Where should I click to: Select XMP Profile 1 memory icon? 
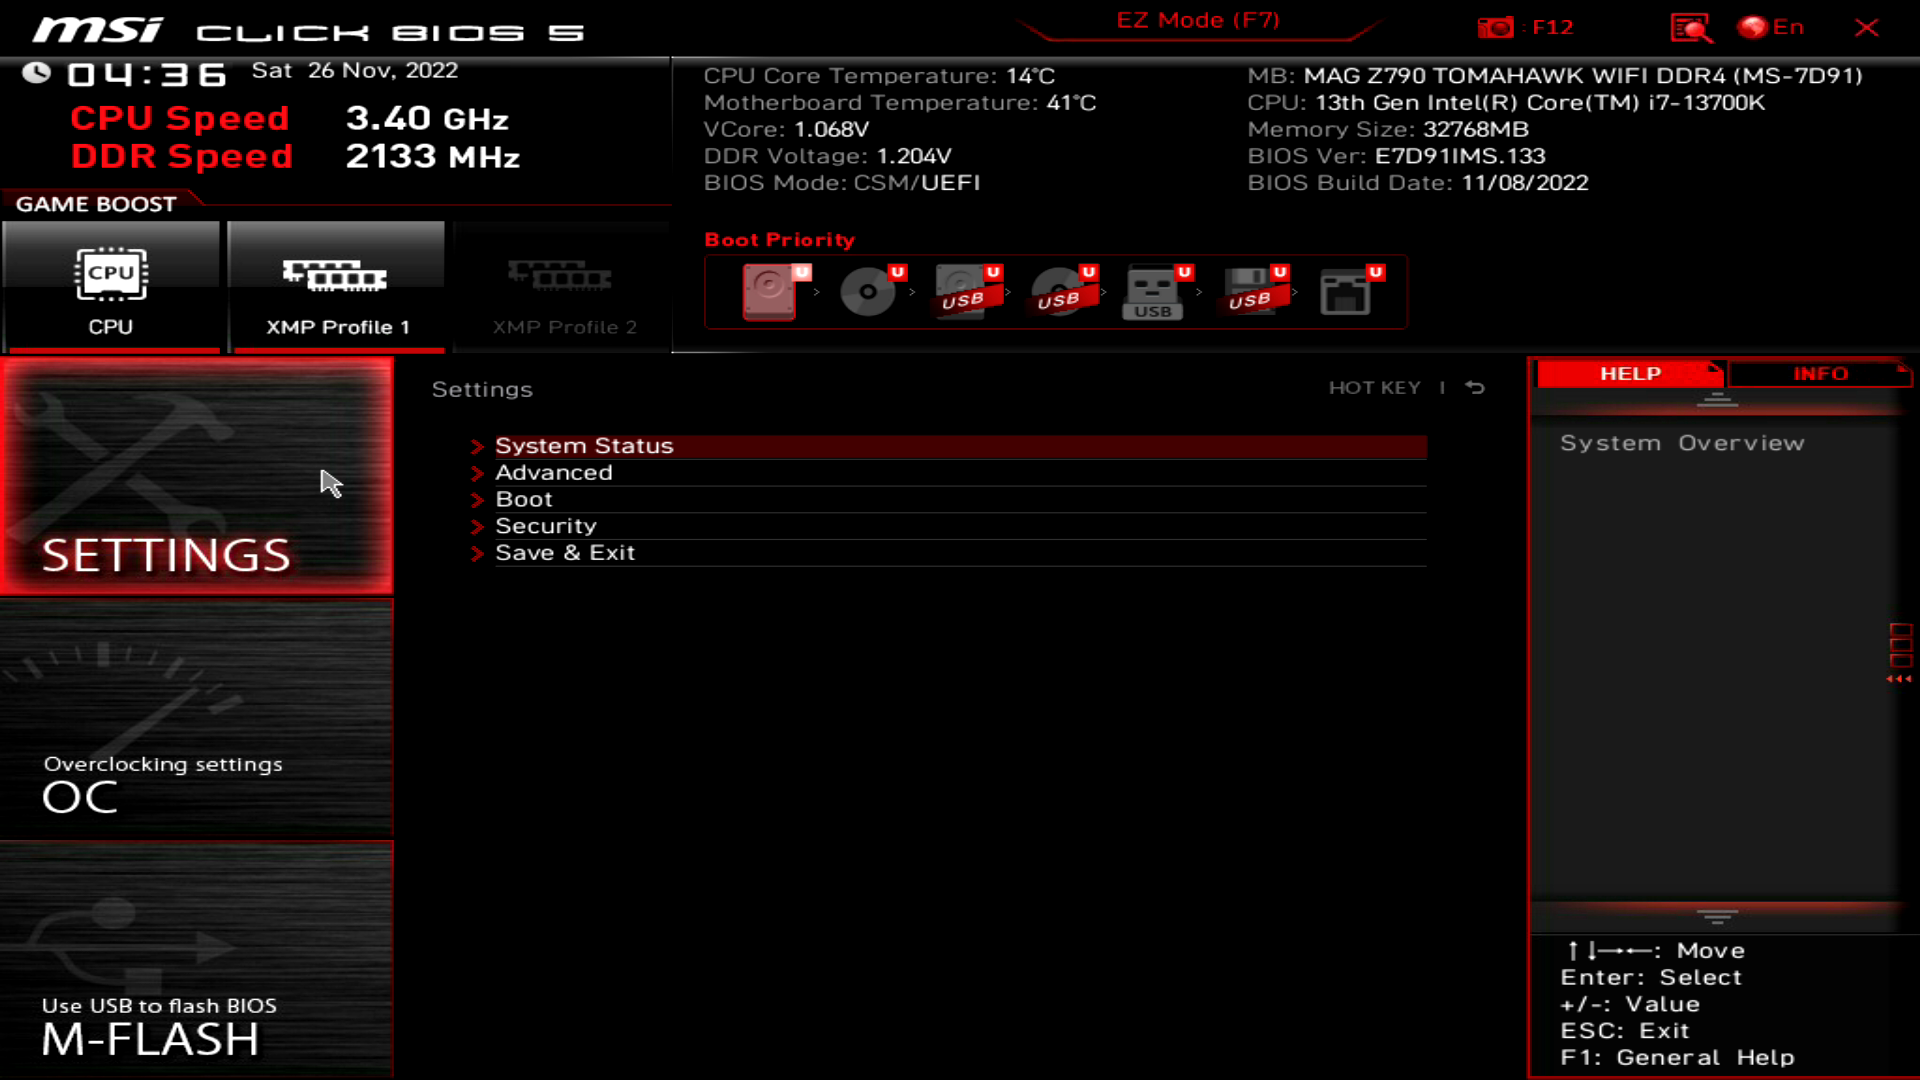point(334,274)
